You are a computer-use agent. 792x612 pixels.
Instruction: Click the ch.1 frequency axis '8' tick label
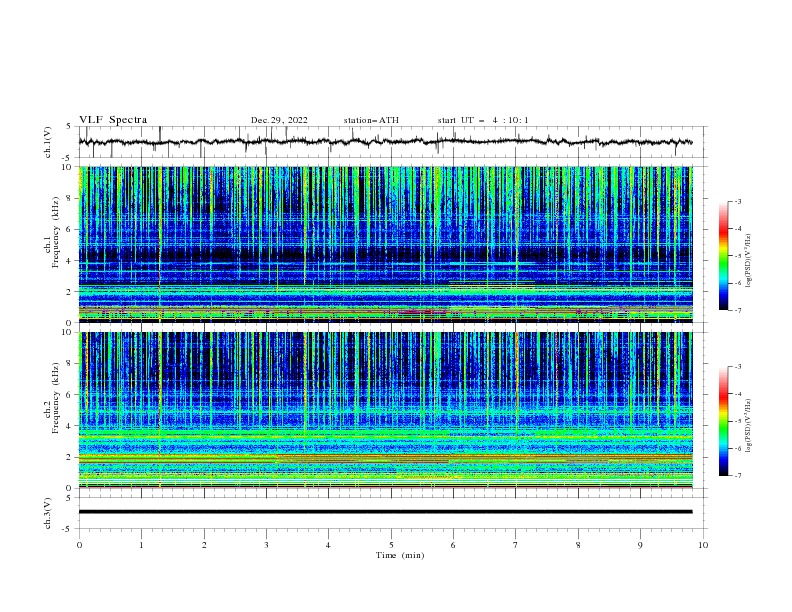coord(69,198)
